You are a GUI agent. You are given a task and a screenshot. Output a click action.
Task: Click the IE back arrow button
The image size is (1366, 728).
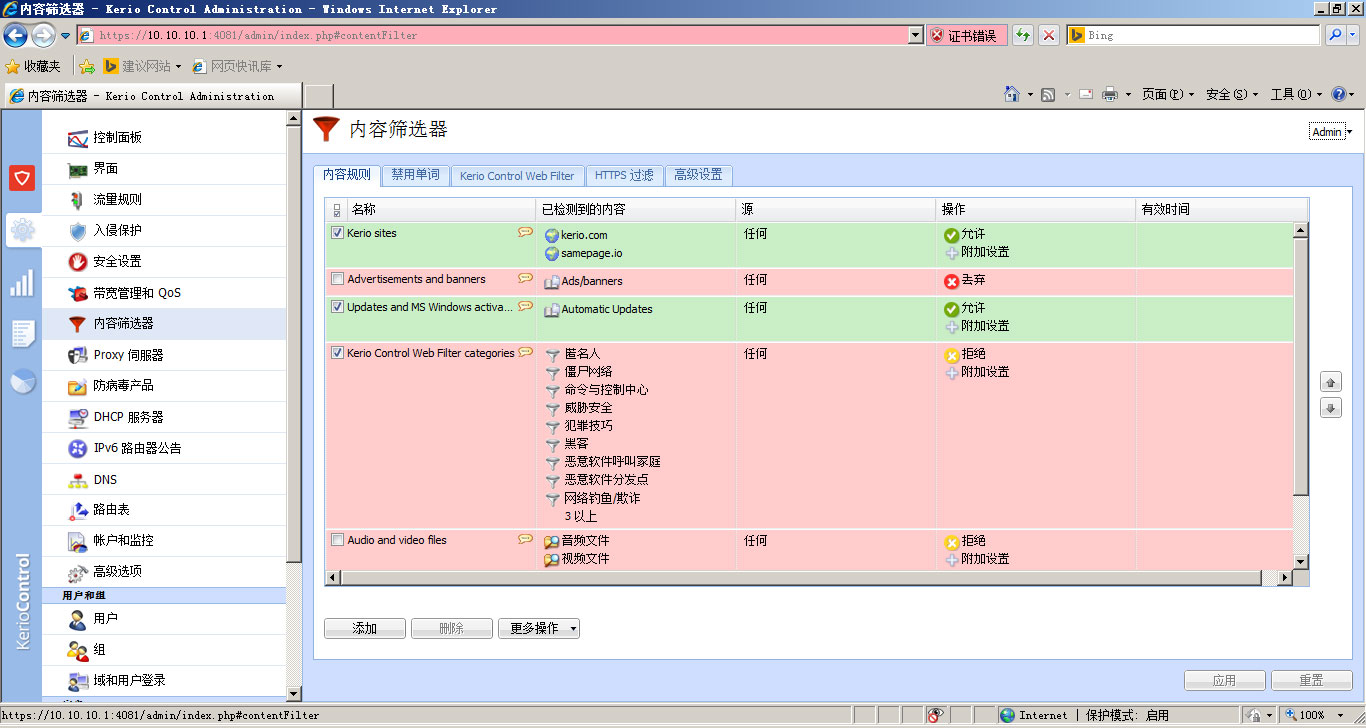[15, 35]
